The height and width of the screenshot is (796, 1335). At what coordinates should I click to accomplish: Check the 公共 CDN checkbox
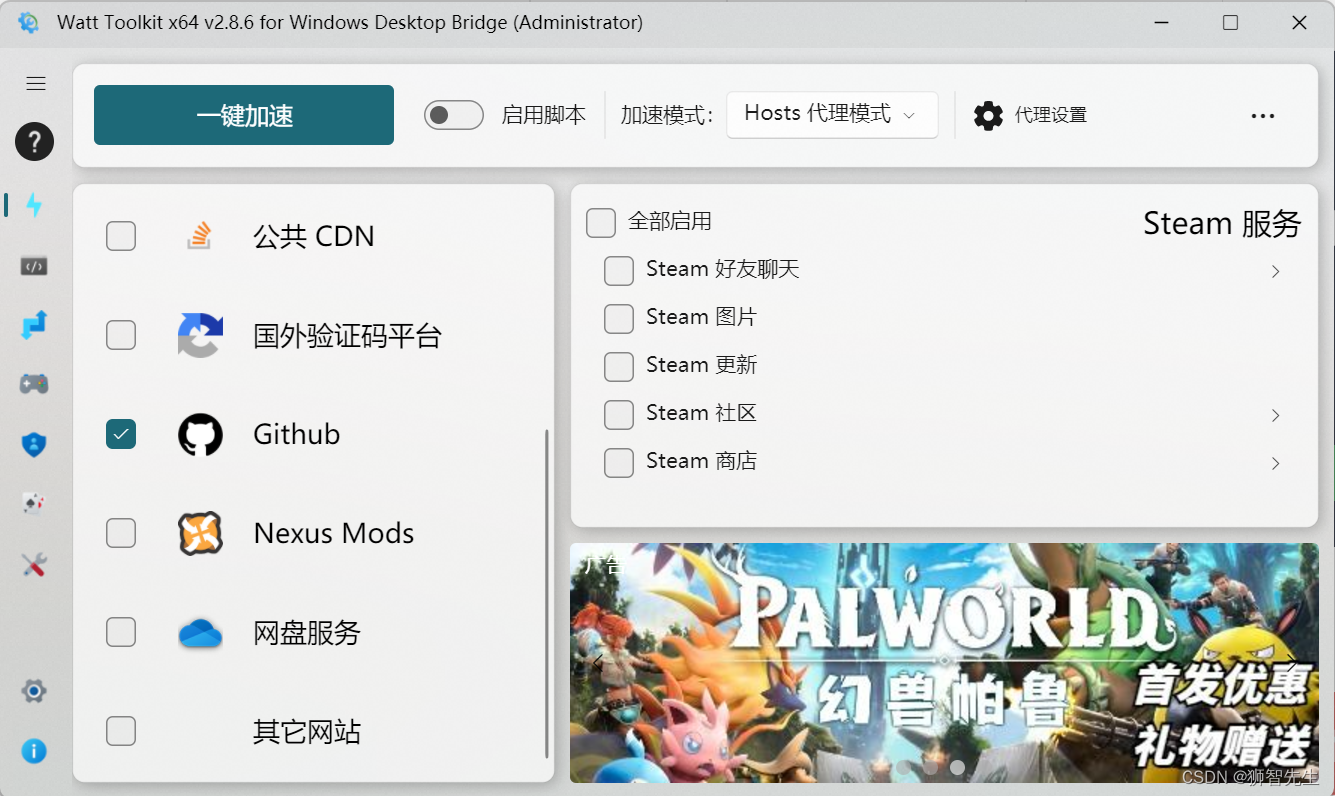coord(121,236)
